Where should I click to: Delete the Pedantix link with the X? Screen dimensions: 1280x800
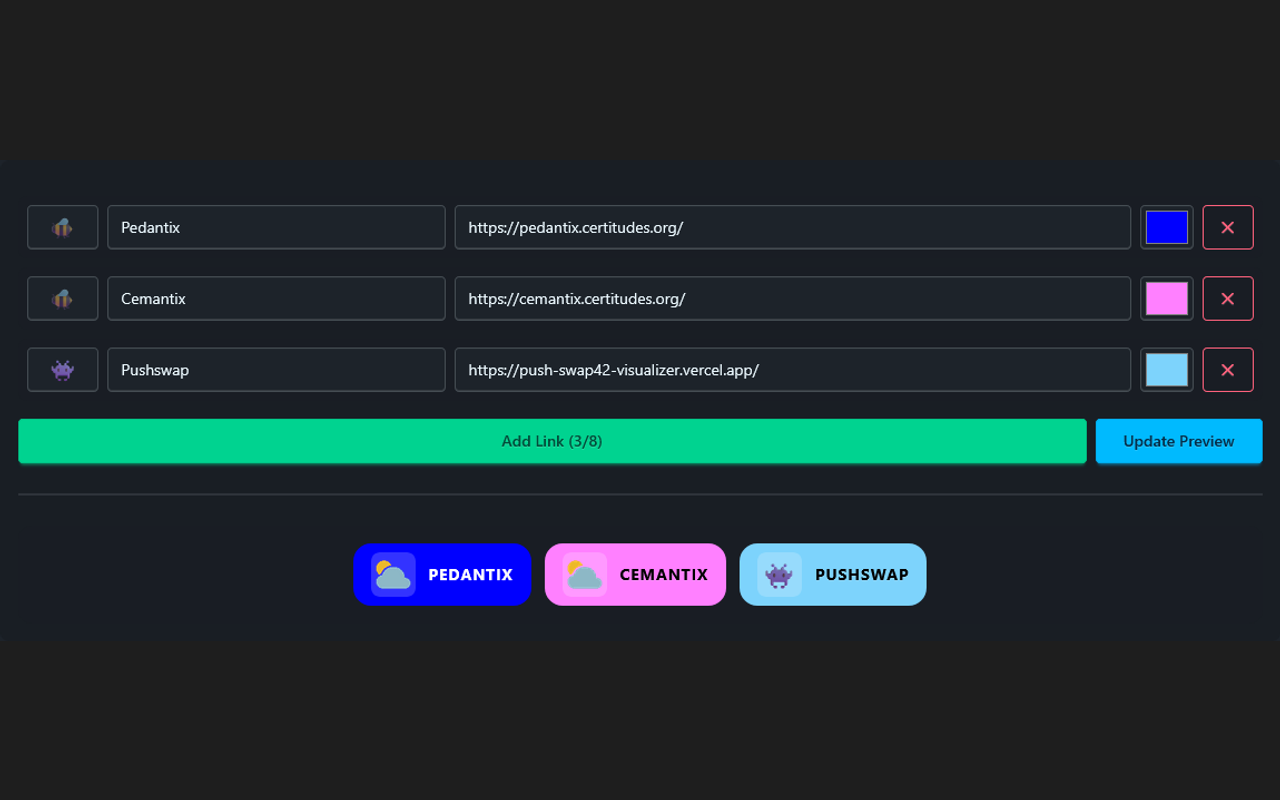click(x=1228, y=227)
